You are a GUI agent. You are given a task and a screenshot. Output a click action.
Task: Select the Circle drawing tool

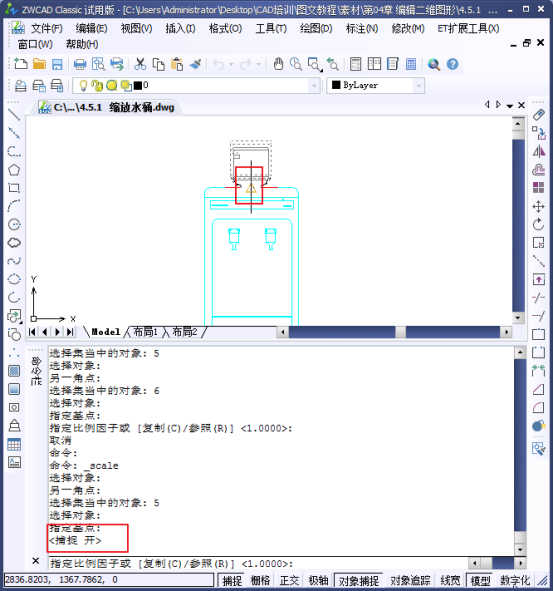click(x=14, y=225)
